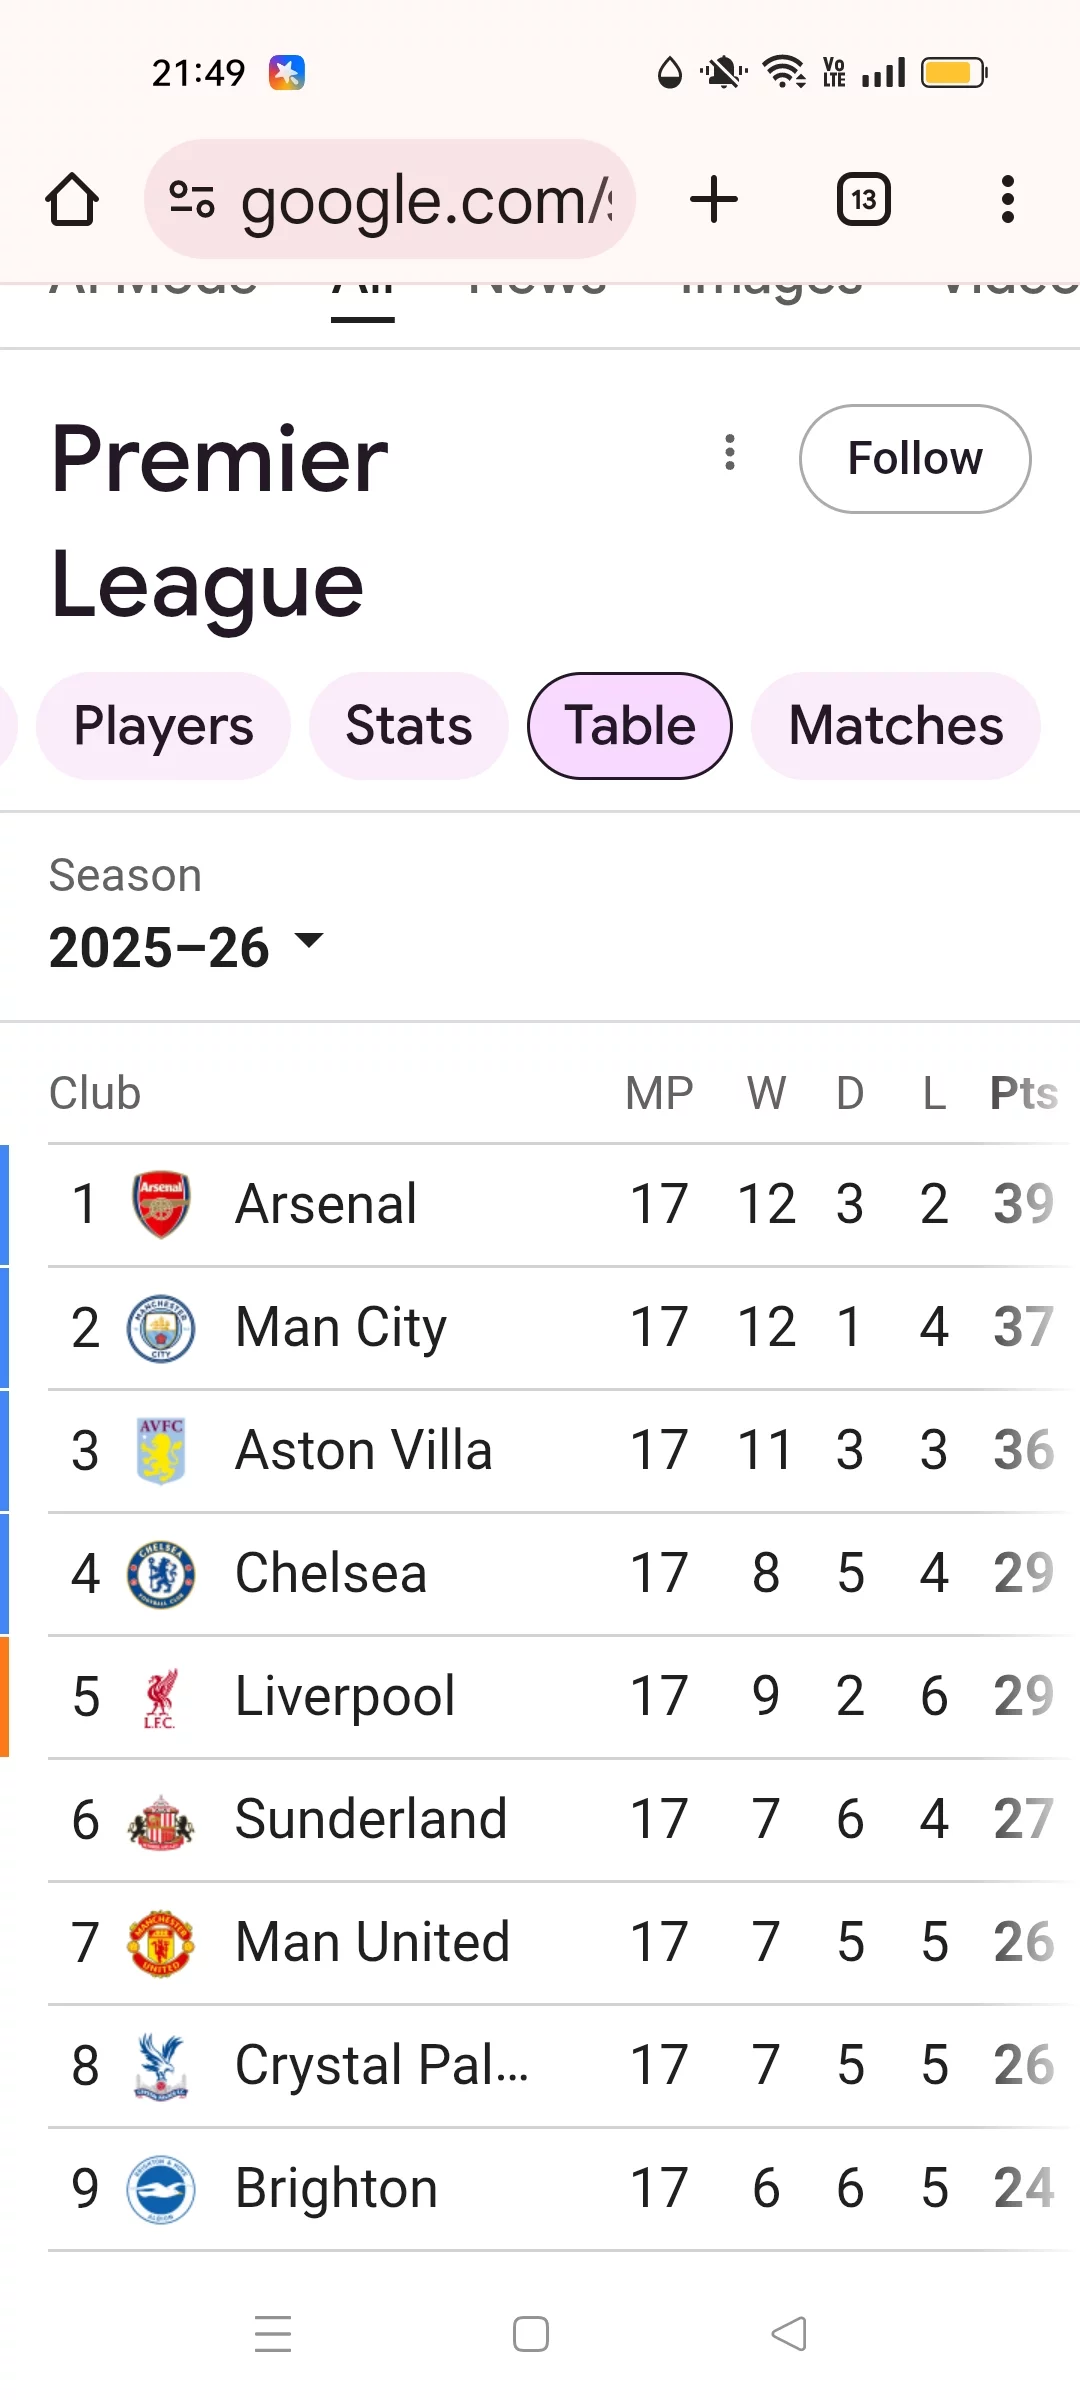
Task: Switch to the Players tab
Action: 163,726
